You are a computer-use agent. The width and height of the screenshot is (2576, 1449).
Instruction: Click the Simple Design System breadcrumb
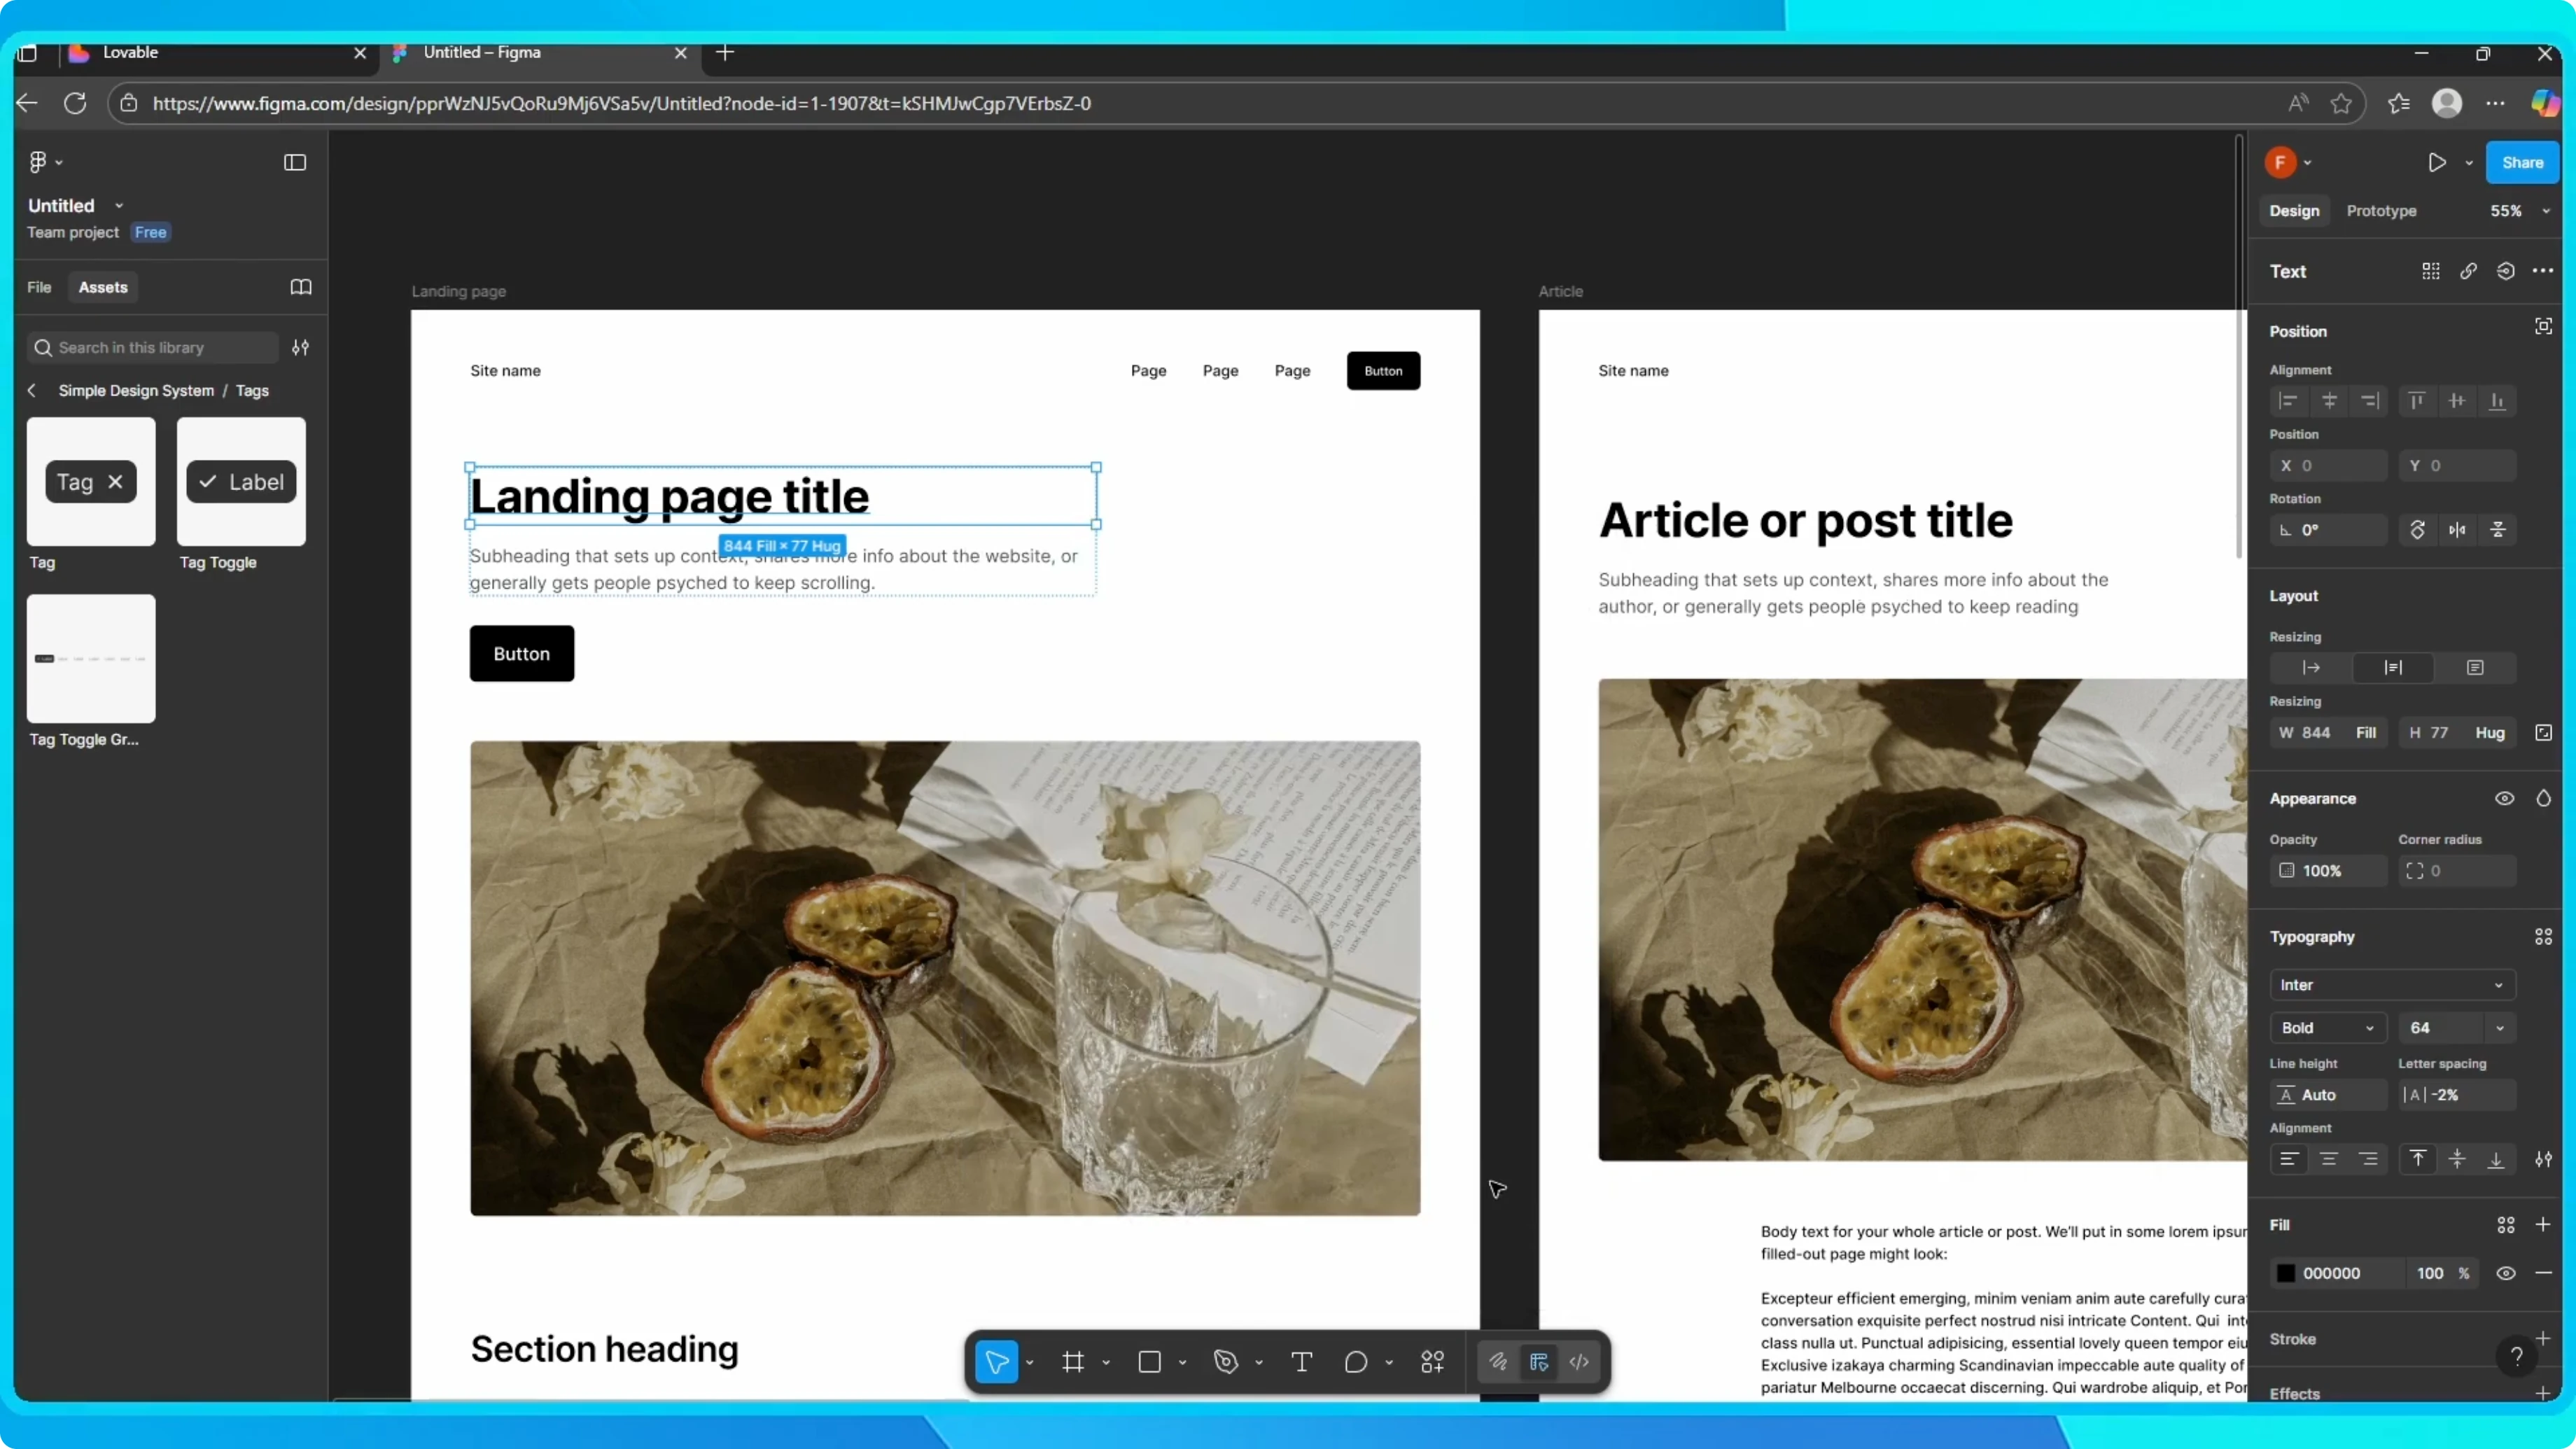click(136, 390)
